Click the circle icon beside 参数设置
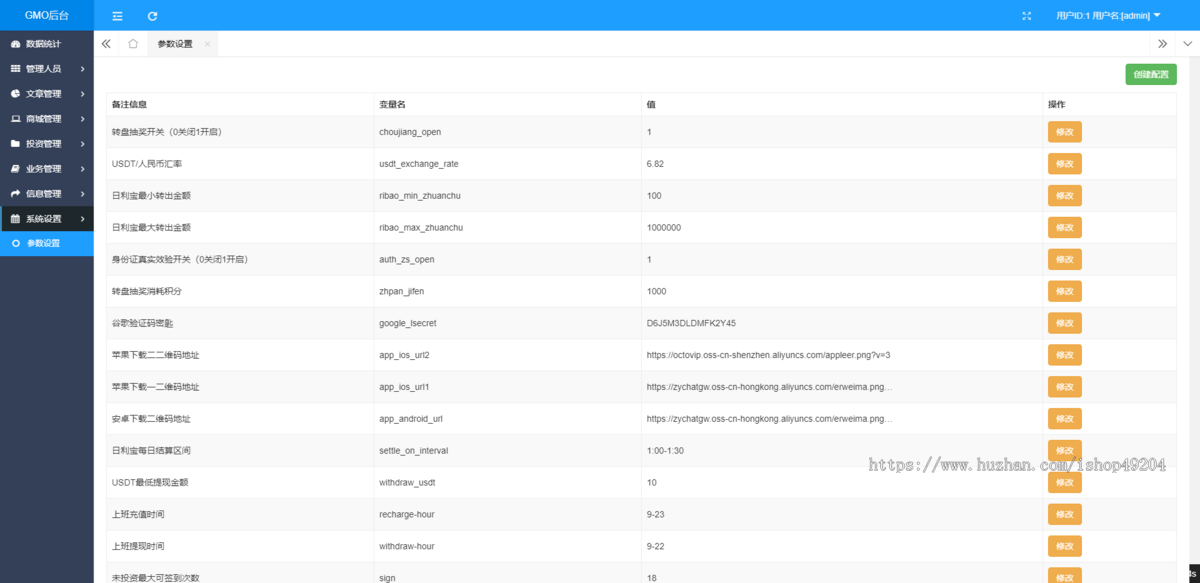Image resolution: width=1200 pixels, height=583 pixels. pos(15,243)
